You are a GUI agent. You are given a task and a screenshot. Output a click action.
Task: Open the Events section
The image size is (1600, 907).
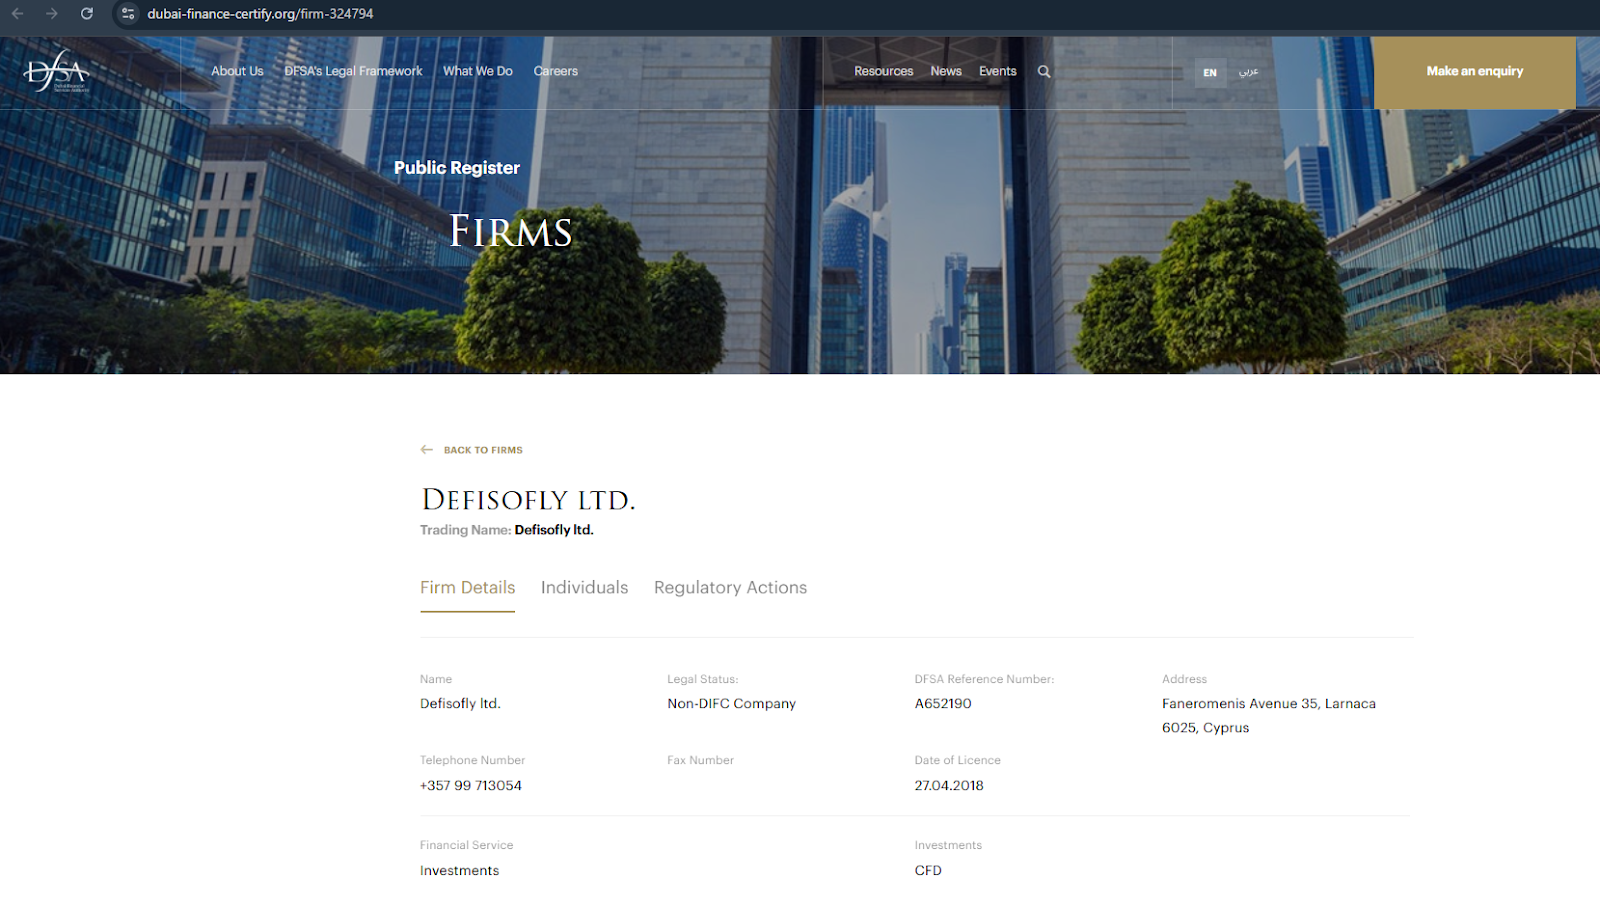(x=998, y=71)
